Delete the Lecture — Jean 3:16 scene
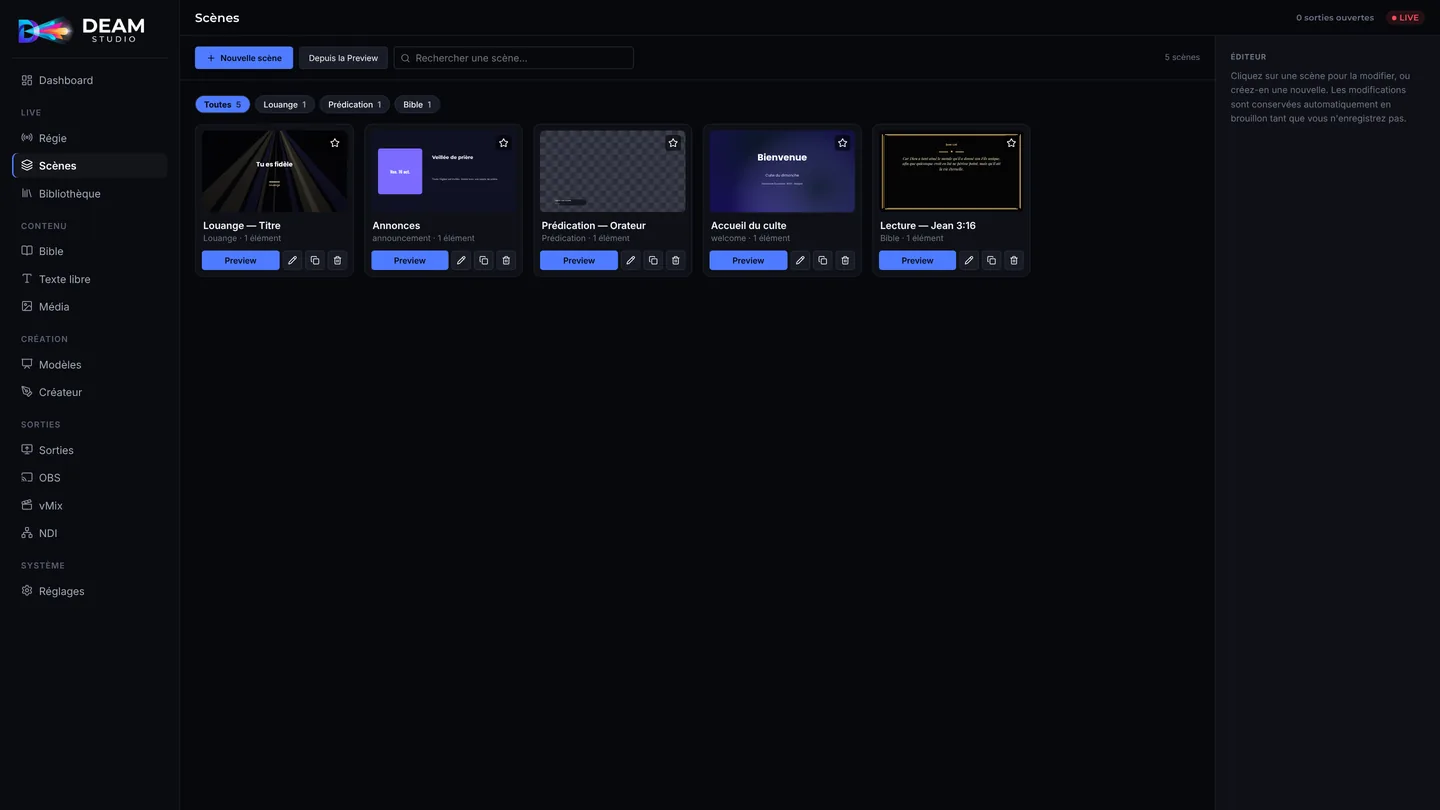 click(1014, 260)
